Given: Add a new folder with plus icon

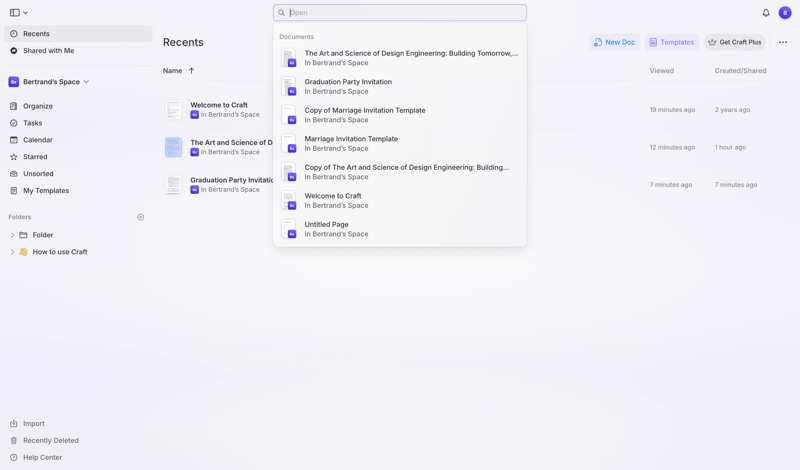Looking at the screenshot, I should [x=141, y=217].
